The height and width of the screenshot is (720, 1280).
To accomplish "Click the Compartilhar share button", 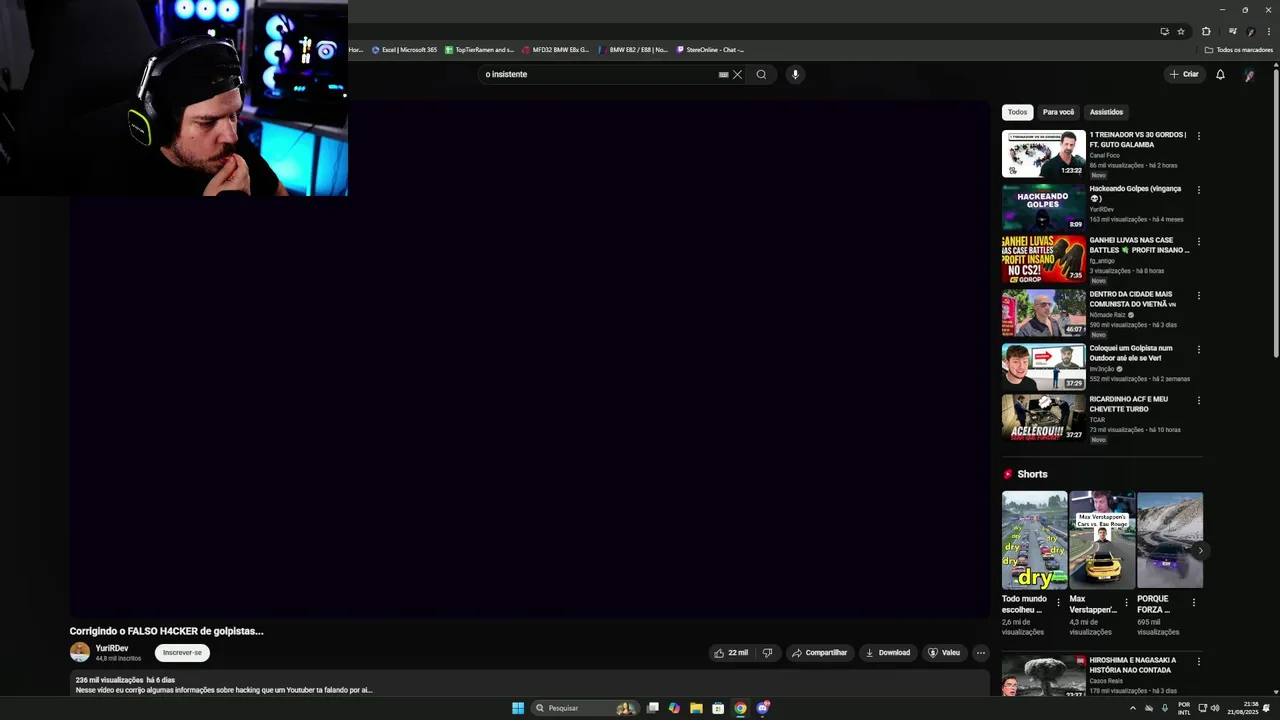I will 820,653.
